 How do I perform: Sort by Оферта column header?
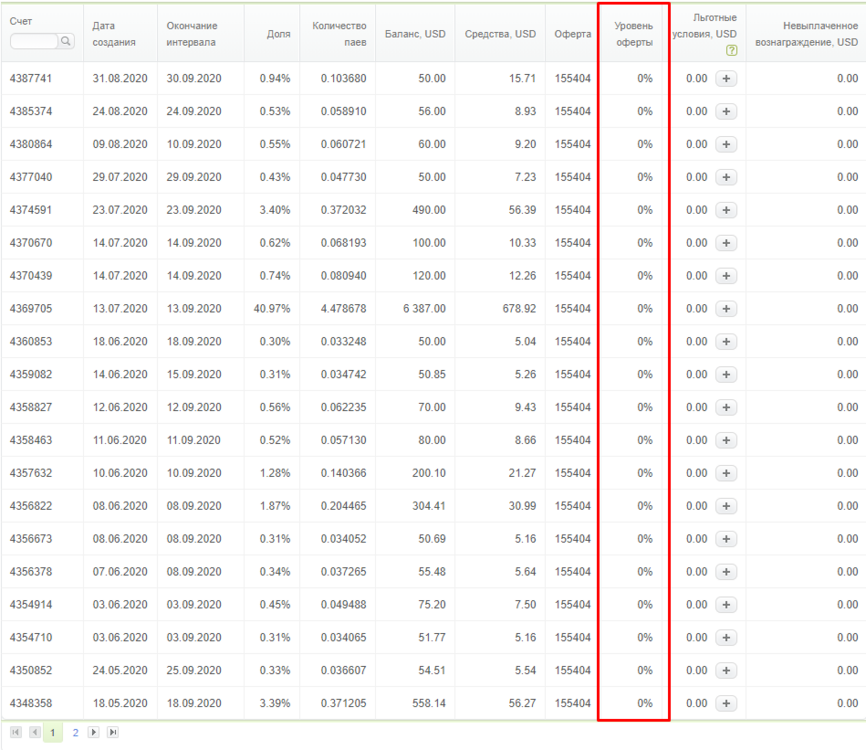(x=573, y=34)
